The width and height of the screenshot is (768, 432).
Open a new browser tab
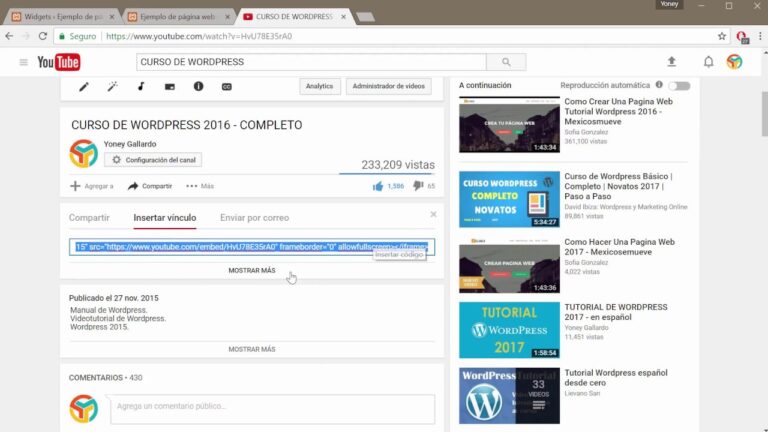[x=365, y=18]
